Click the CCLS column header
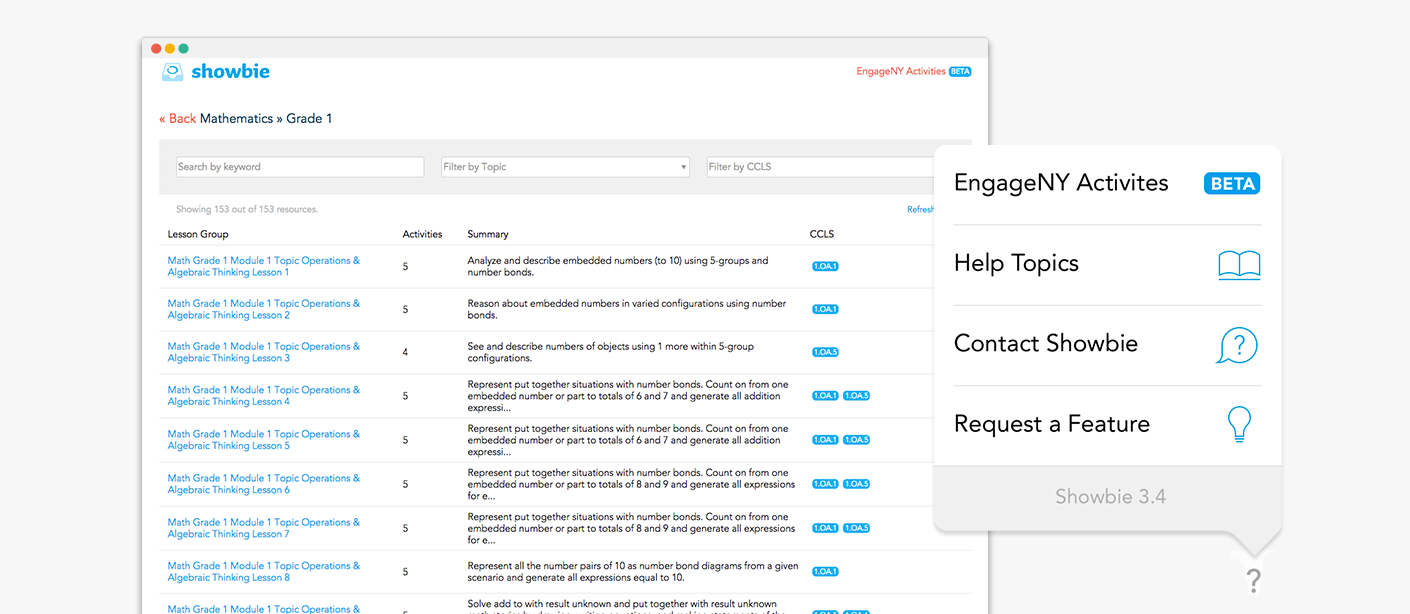 click(x=822, y=234)
